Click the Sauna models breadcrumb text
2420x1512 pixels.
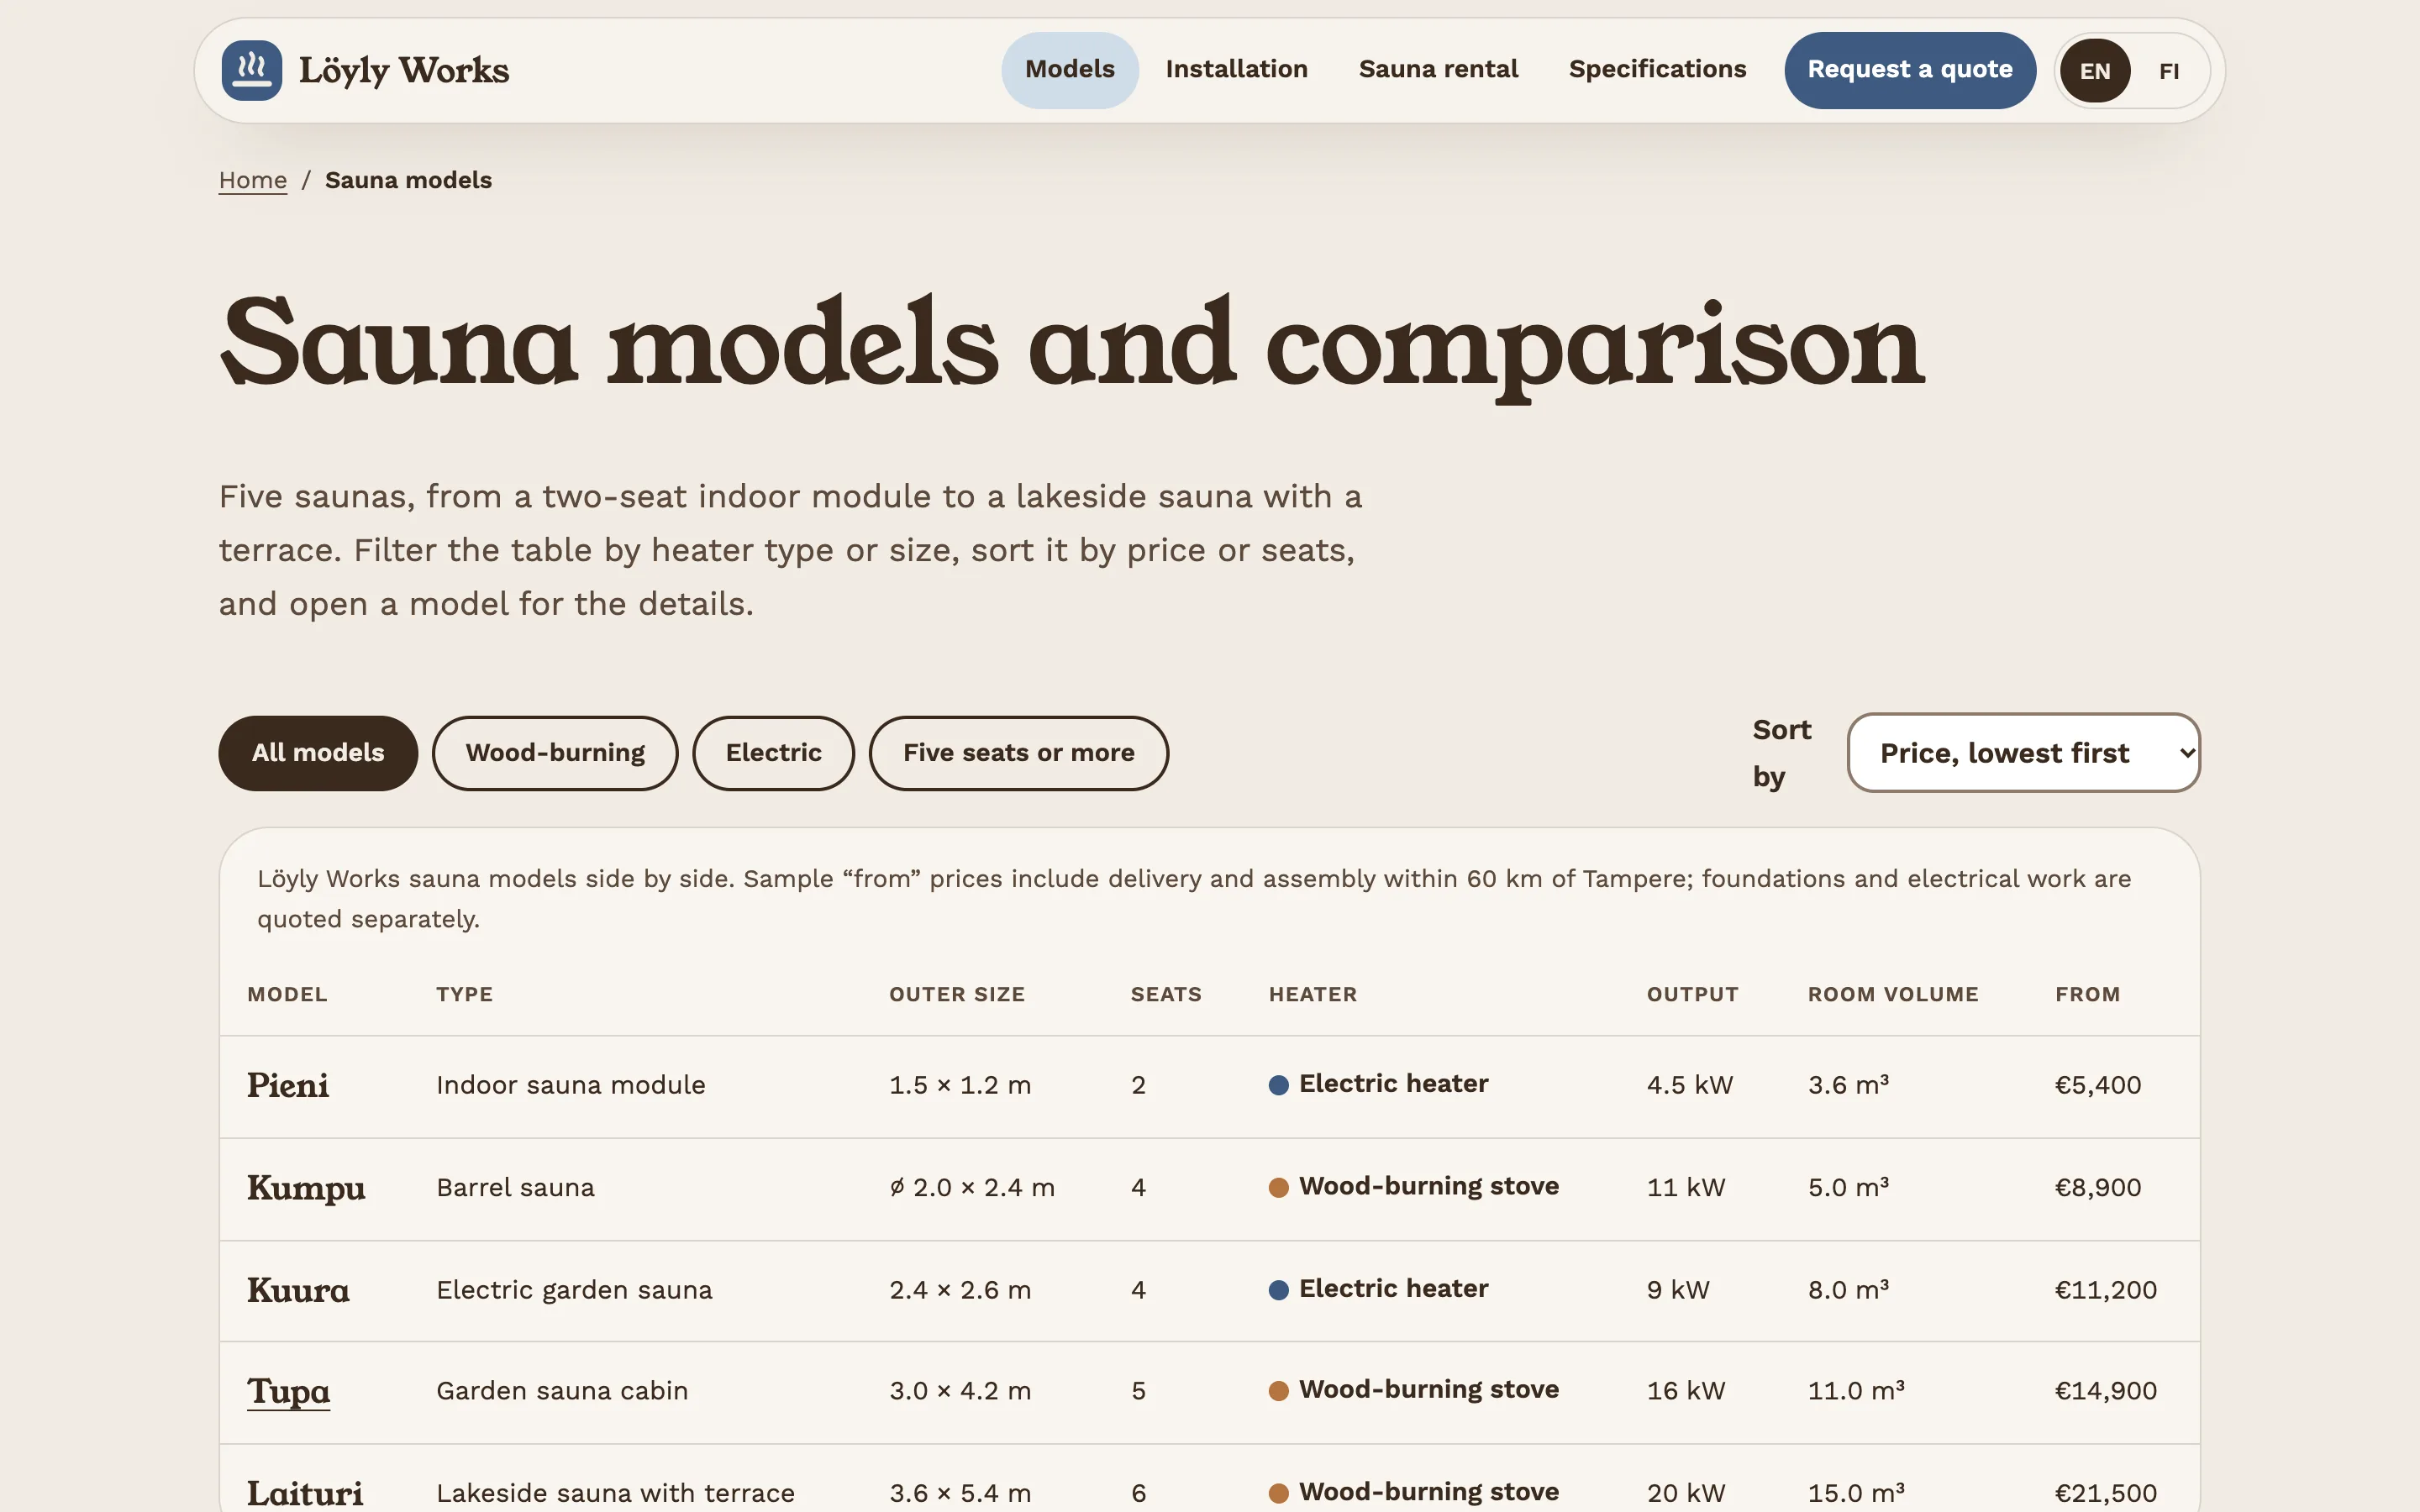(408, 180)
